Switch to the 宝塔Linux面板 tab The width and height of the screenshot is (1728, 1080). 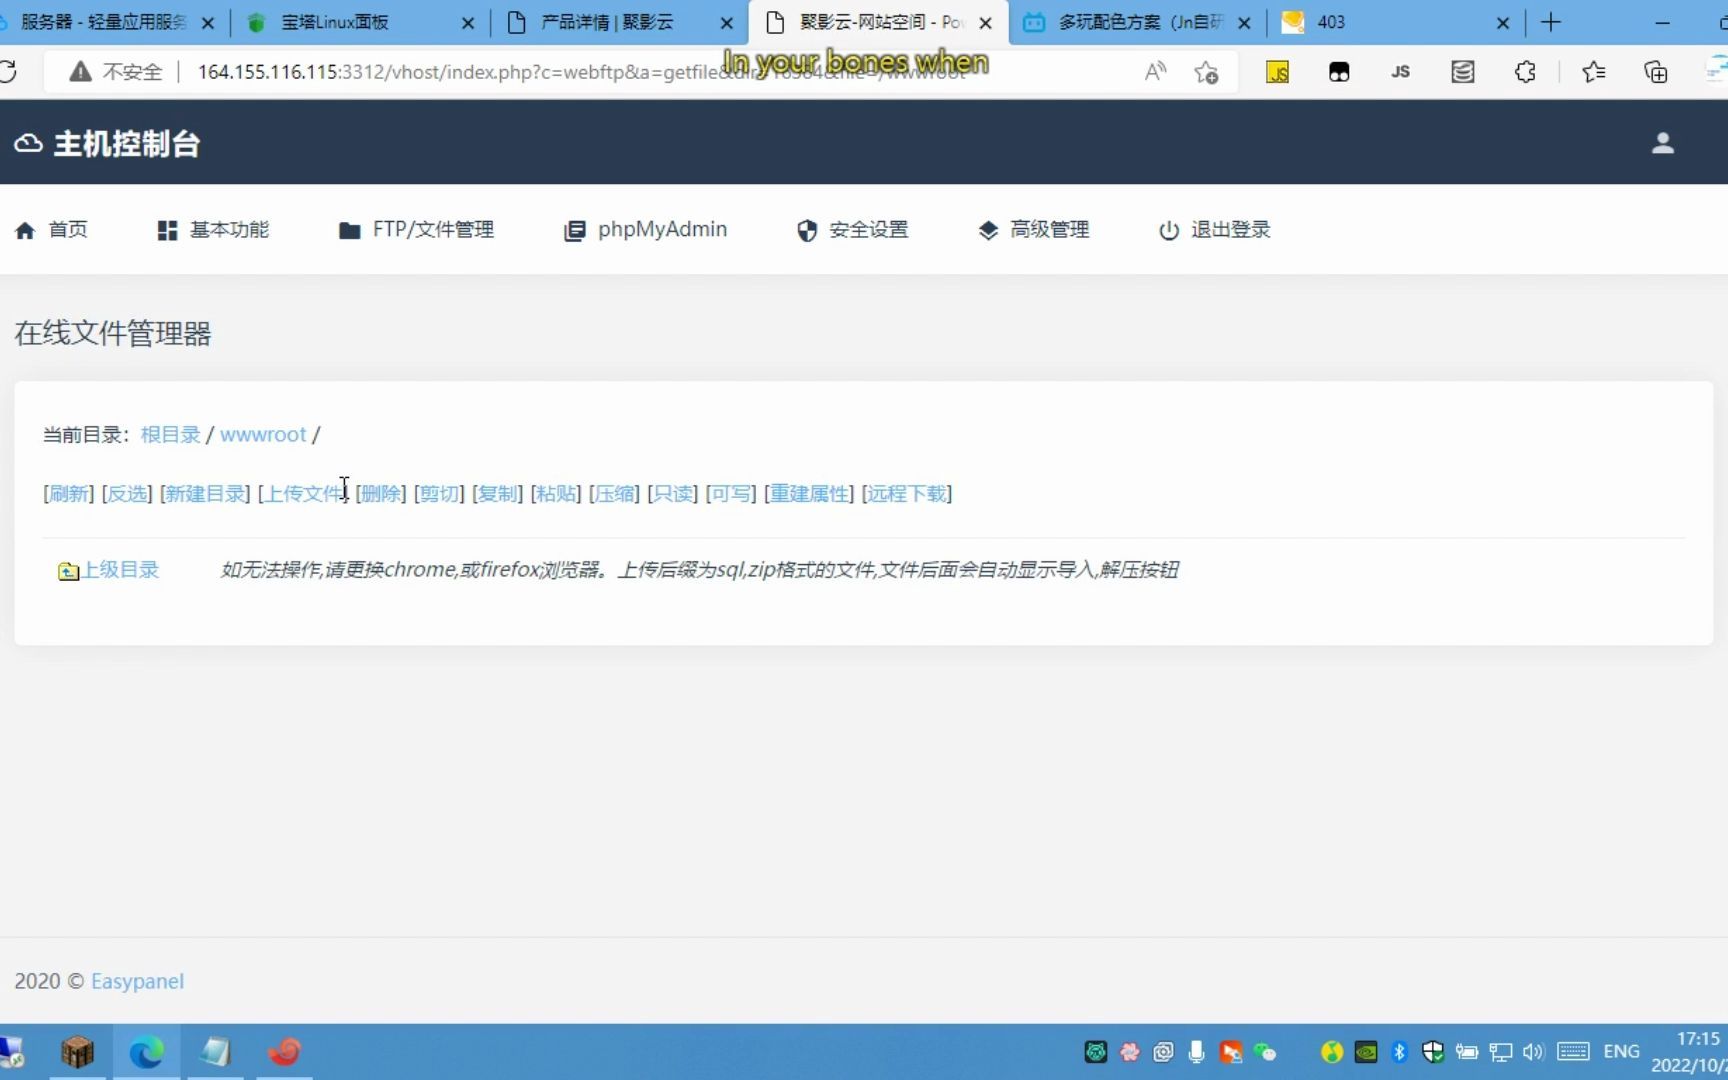pyautogui.click(x=352, y=22)
